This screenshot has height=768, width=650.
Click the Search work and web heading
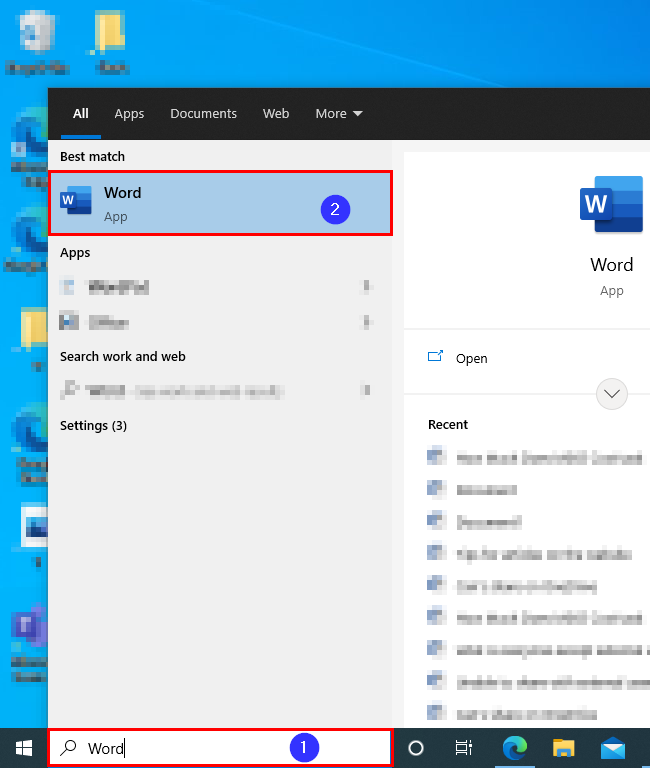point(122,357)
